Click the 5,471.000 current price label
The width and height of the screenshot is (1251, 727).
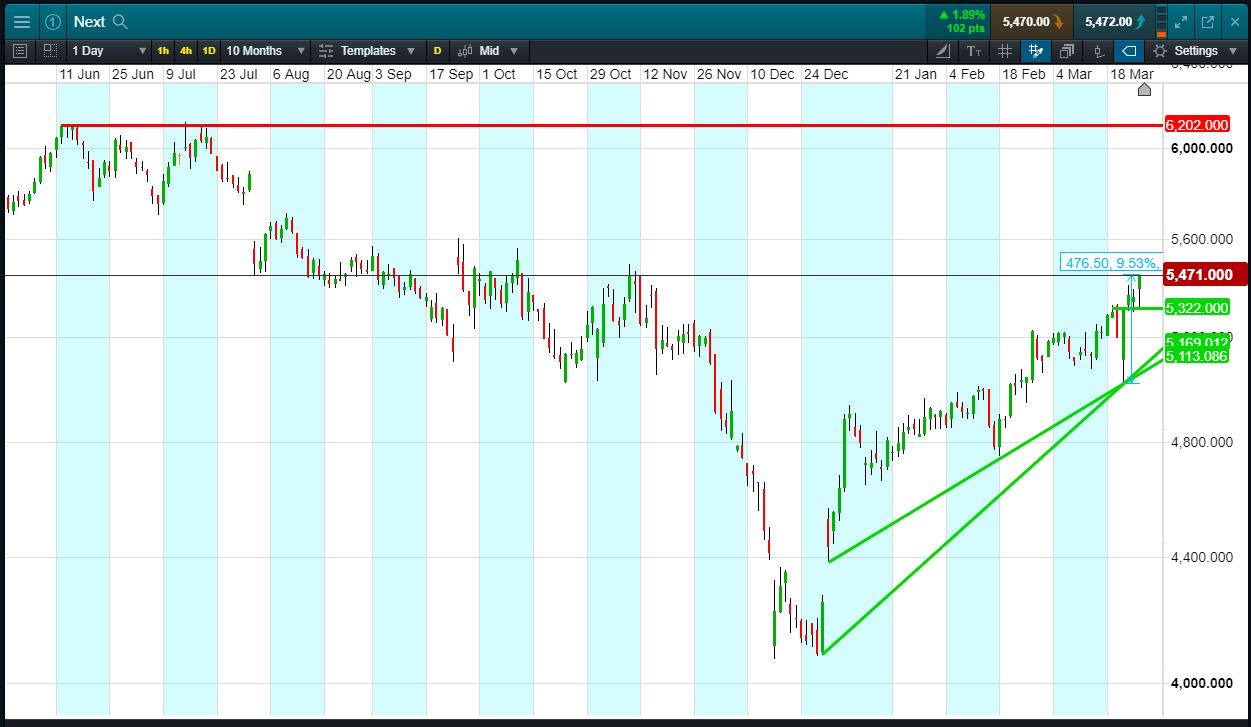[x=1204, y=274]
